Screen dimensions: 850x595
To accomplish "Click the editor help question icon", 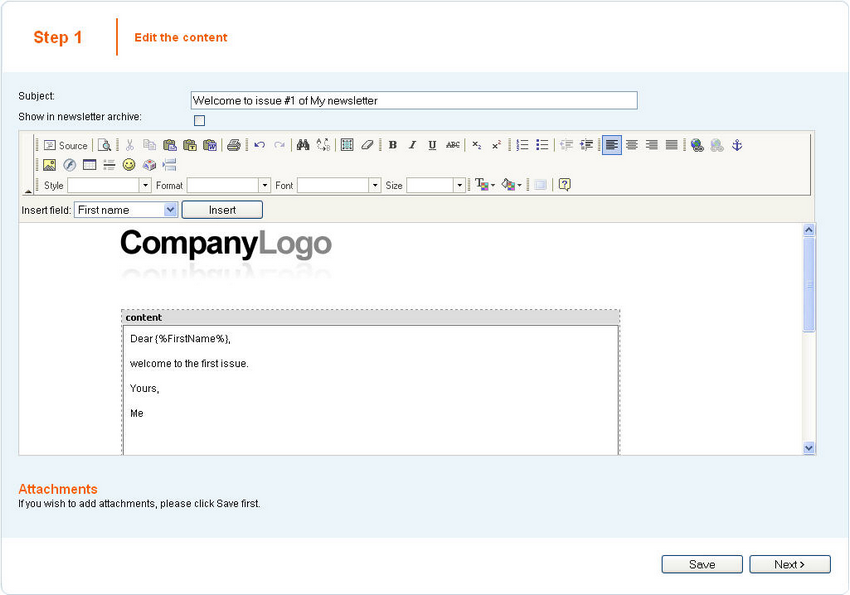I will click(x=564, y=185).
